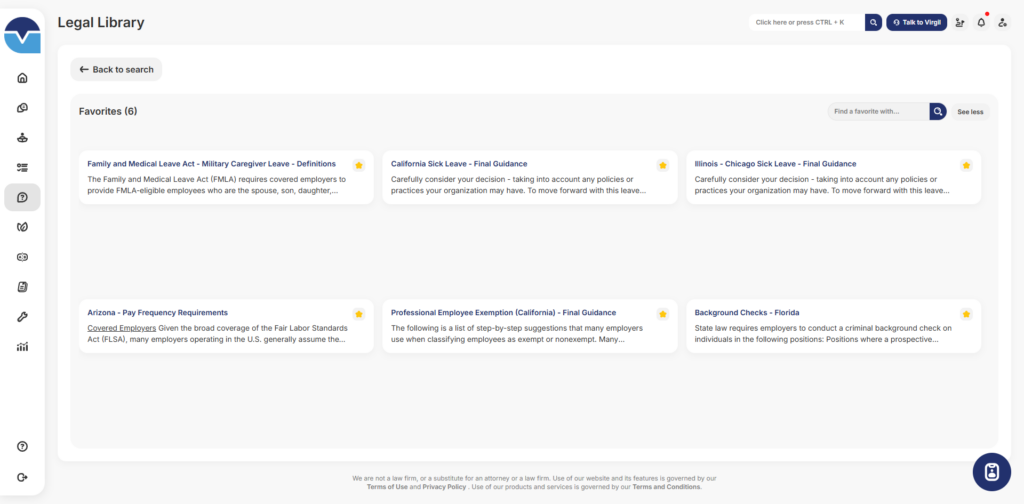Click the Back to search button

tap(116, 70)
